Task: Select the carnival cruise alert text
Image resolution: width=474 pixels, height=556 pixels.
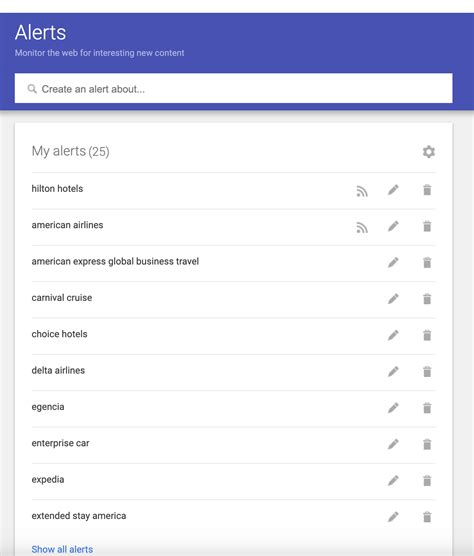Action: [x=62, y=298]
